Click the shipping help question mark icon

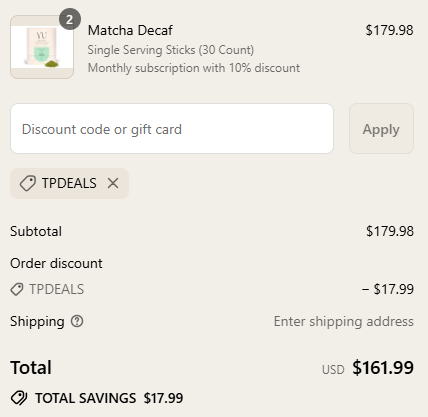point(77,321)
